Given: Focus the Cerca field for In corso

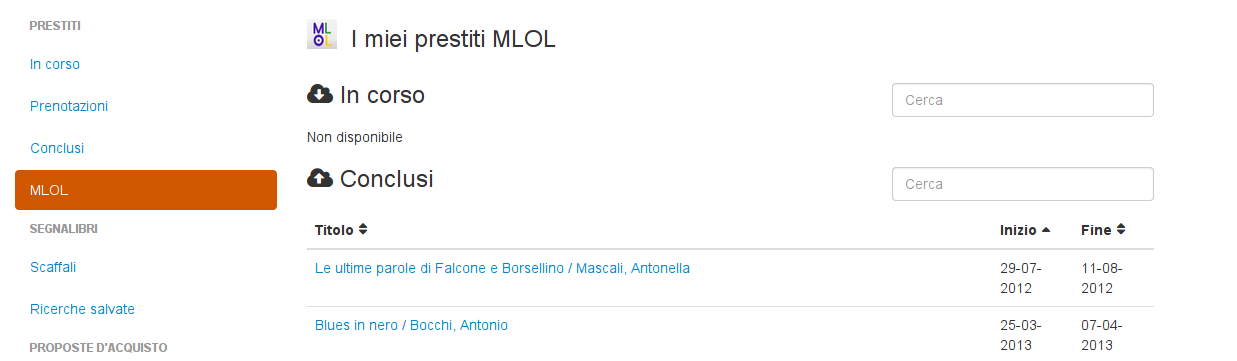Looking at the screenshot, I should pos(1023,100).
